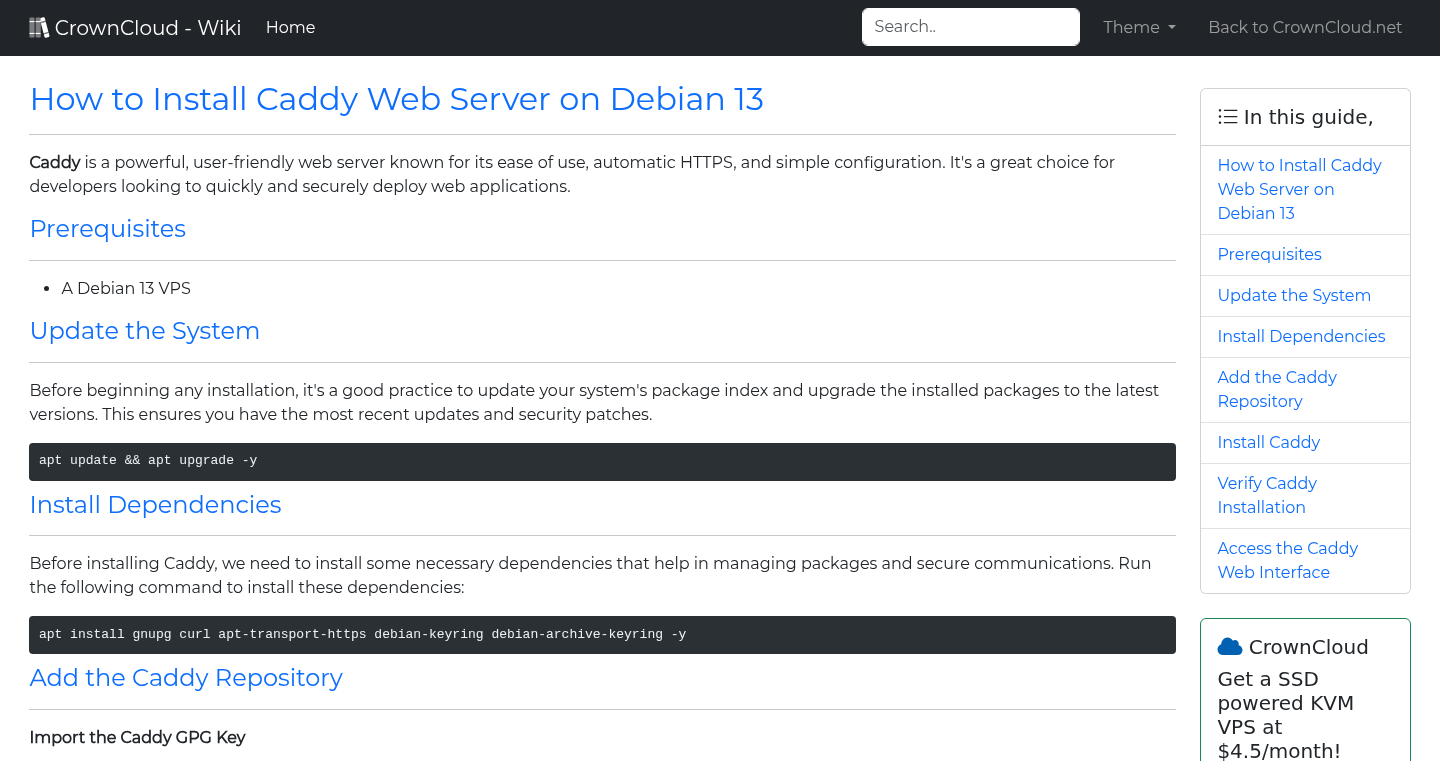Click Access the Caddy Web Interface link

pyautogui.click(x=1288, y=560)
